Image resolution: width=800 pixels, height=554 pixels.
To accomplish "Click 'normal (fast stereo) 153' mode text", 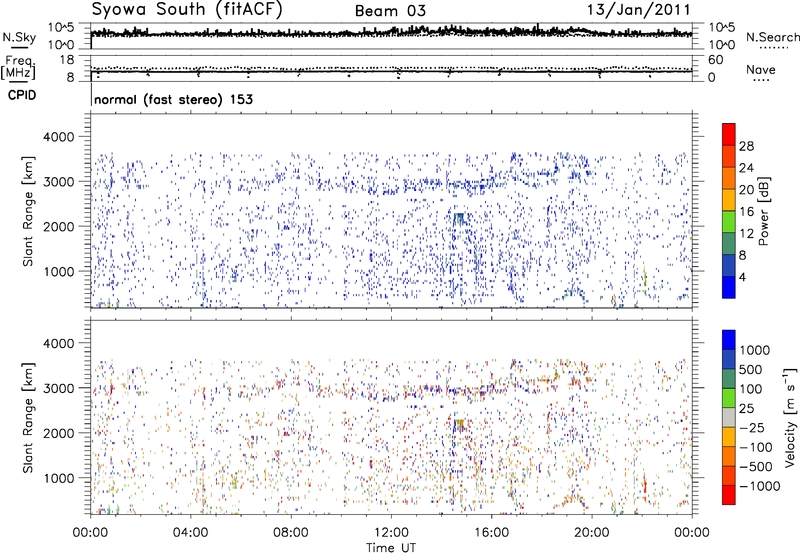I will point(173,99).
